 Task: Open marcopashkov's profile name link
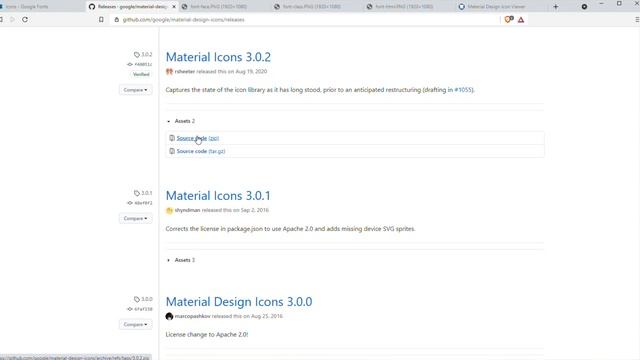point(193,316)
